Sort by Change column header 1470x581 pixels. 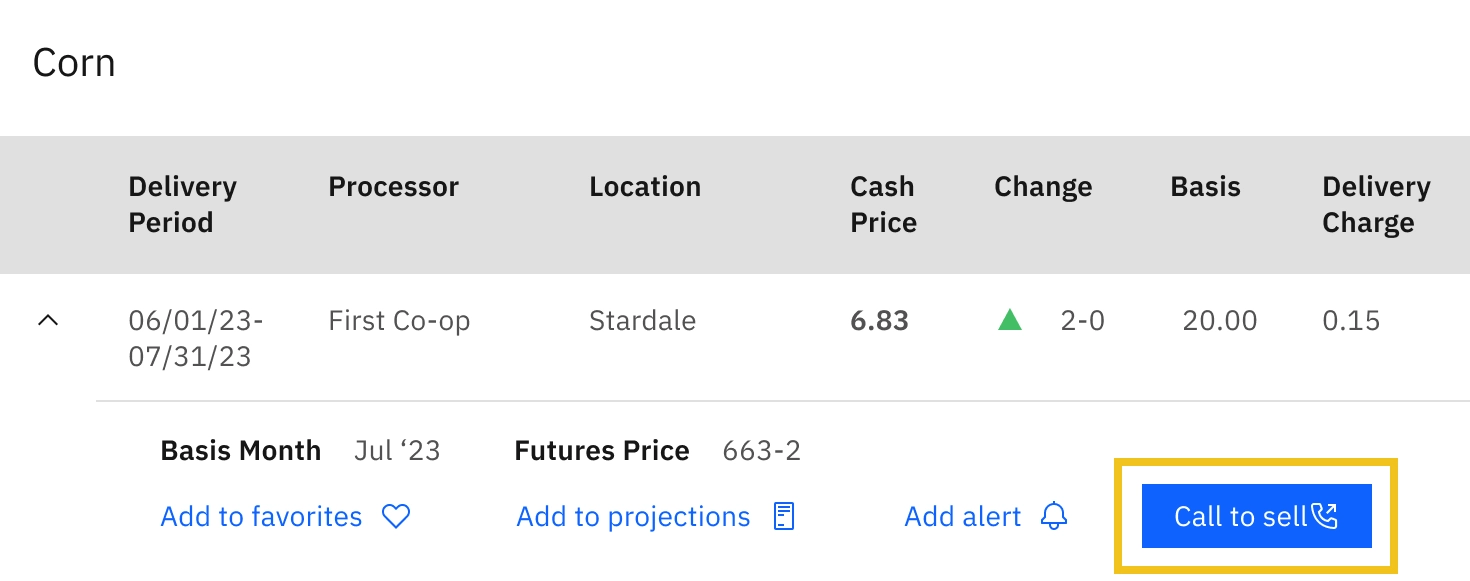pos(1043,187)
